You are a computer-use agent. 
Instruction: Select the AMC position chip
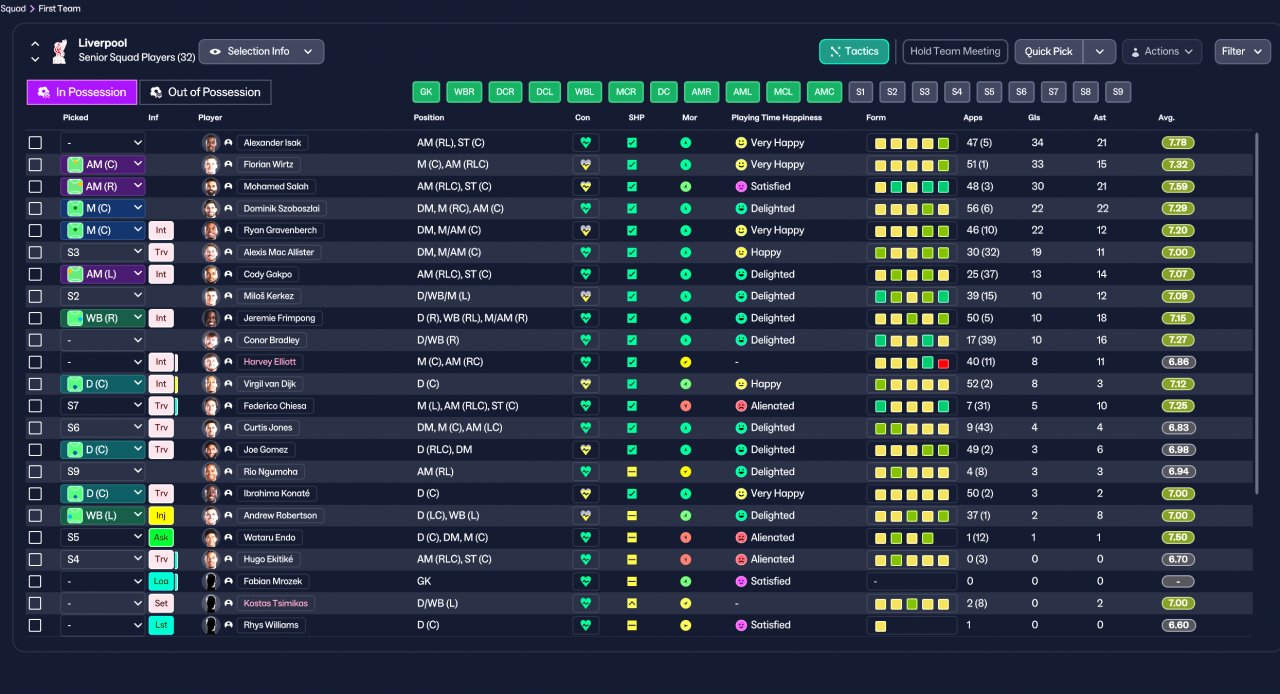pos(824,92)
